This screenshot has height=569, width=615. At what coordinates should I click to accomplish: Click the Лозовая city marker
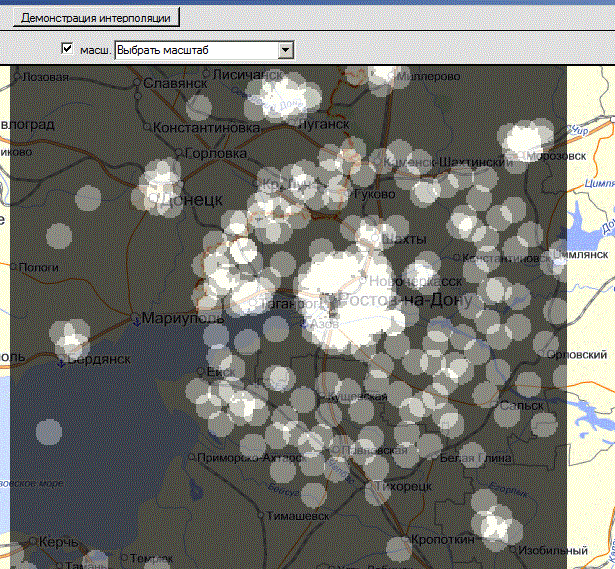pyautogui.click(x=17, y=76)
